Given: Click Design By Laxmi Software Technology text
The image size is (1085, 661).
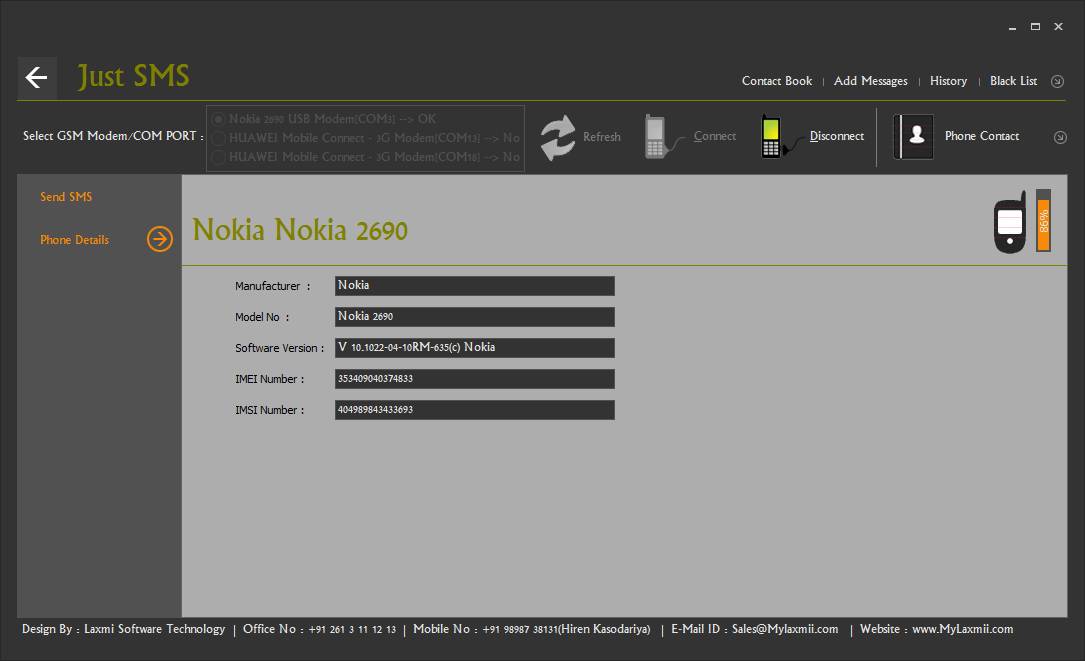Looking at the screenshot, I should coord(123,629).
